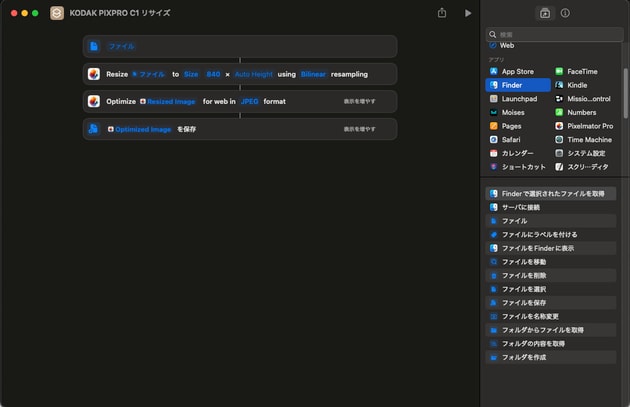Click the Auto Height field
630x407 pixels.
pyautogui.click(x=253, y=74)
